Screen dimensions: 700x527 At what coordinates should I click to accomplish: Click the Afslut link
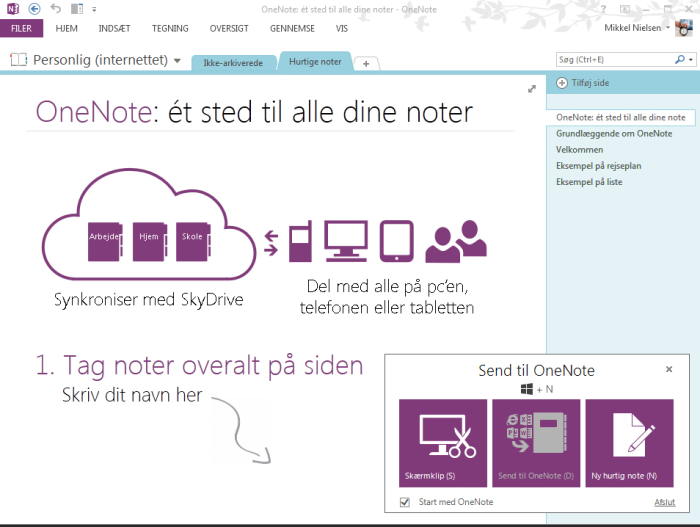665,502
